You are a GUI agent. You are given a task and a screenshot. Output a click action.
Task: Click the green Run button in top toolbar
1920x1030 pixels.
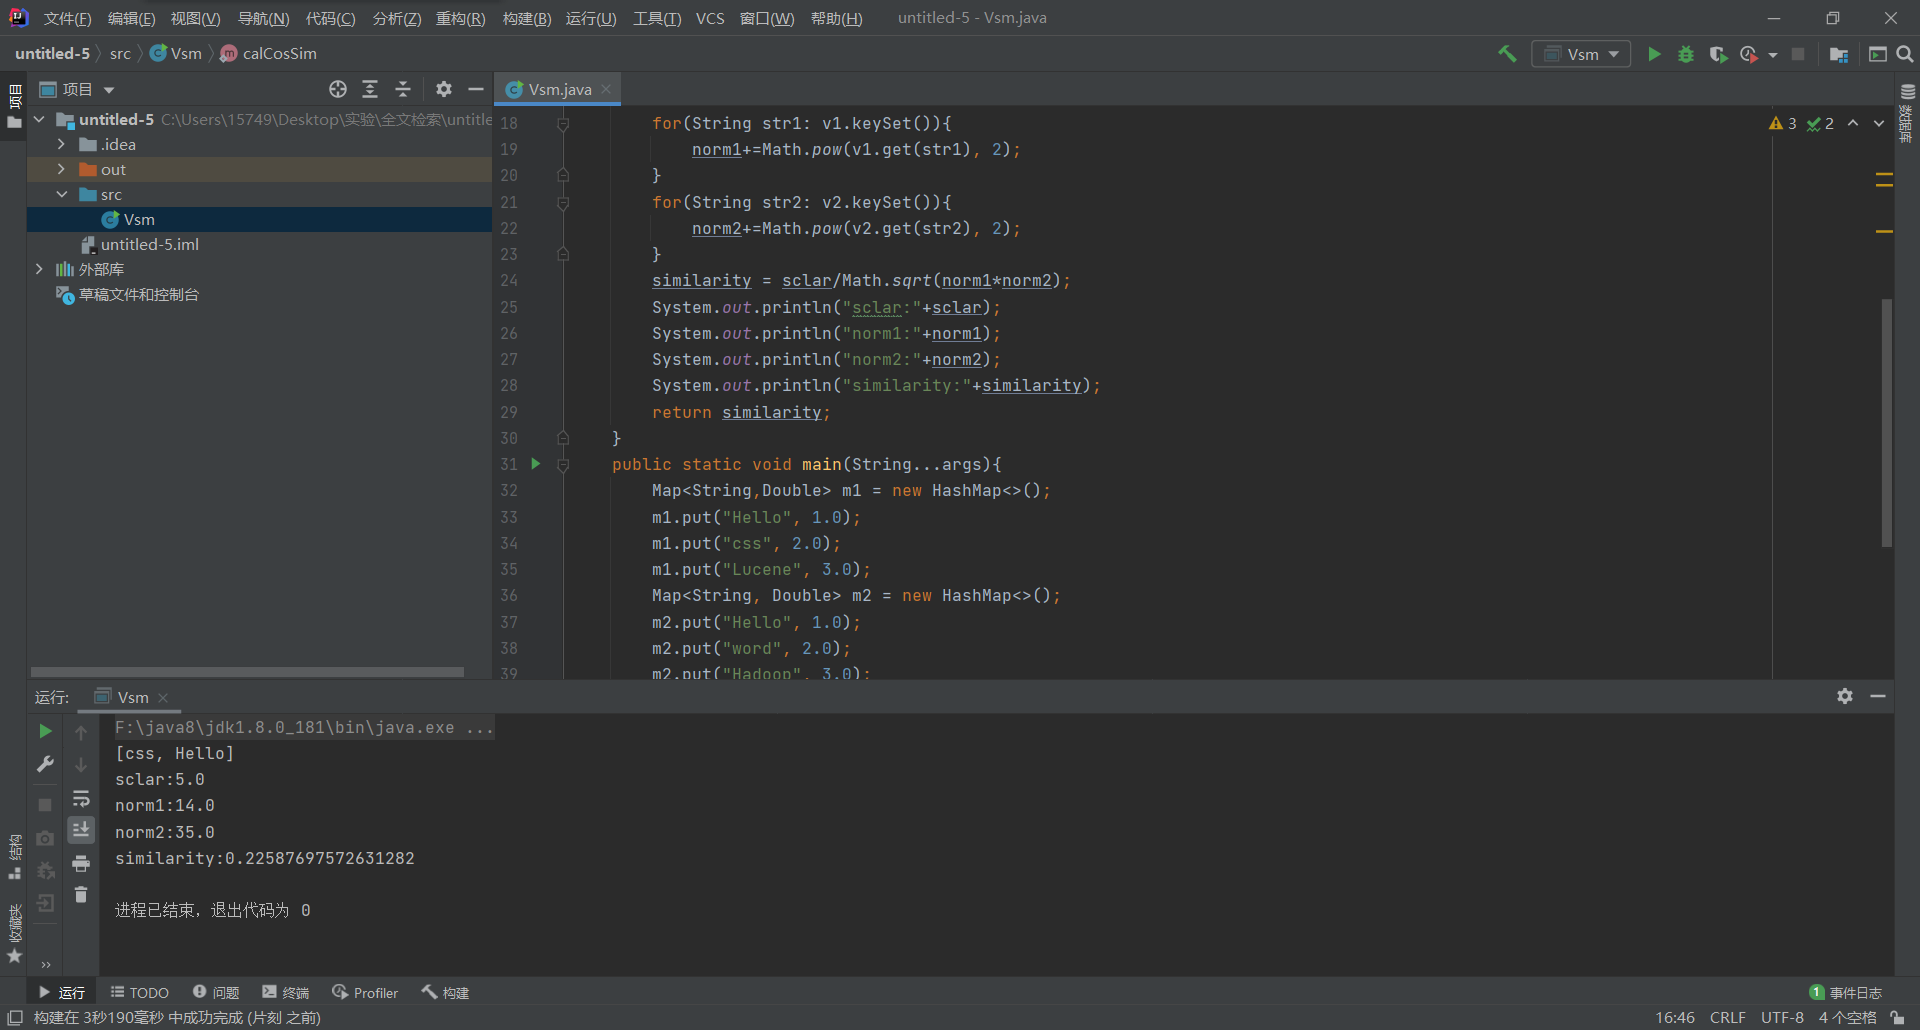click(x=1654, y=54)
